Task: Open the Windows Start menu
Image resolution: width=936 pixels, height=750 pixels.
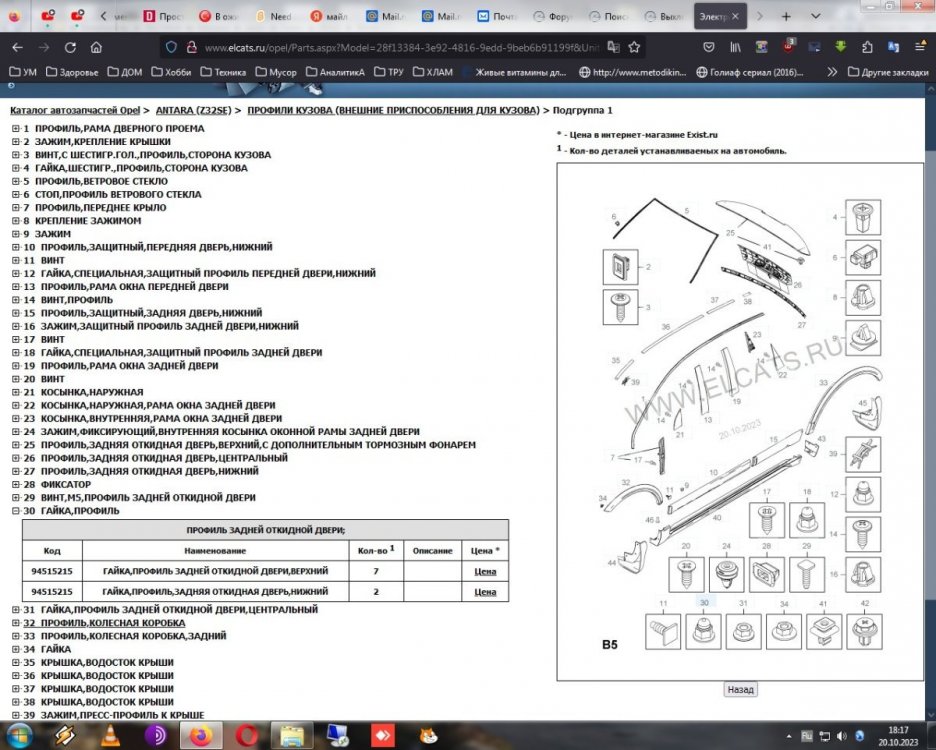Action: tap(20, 737)
